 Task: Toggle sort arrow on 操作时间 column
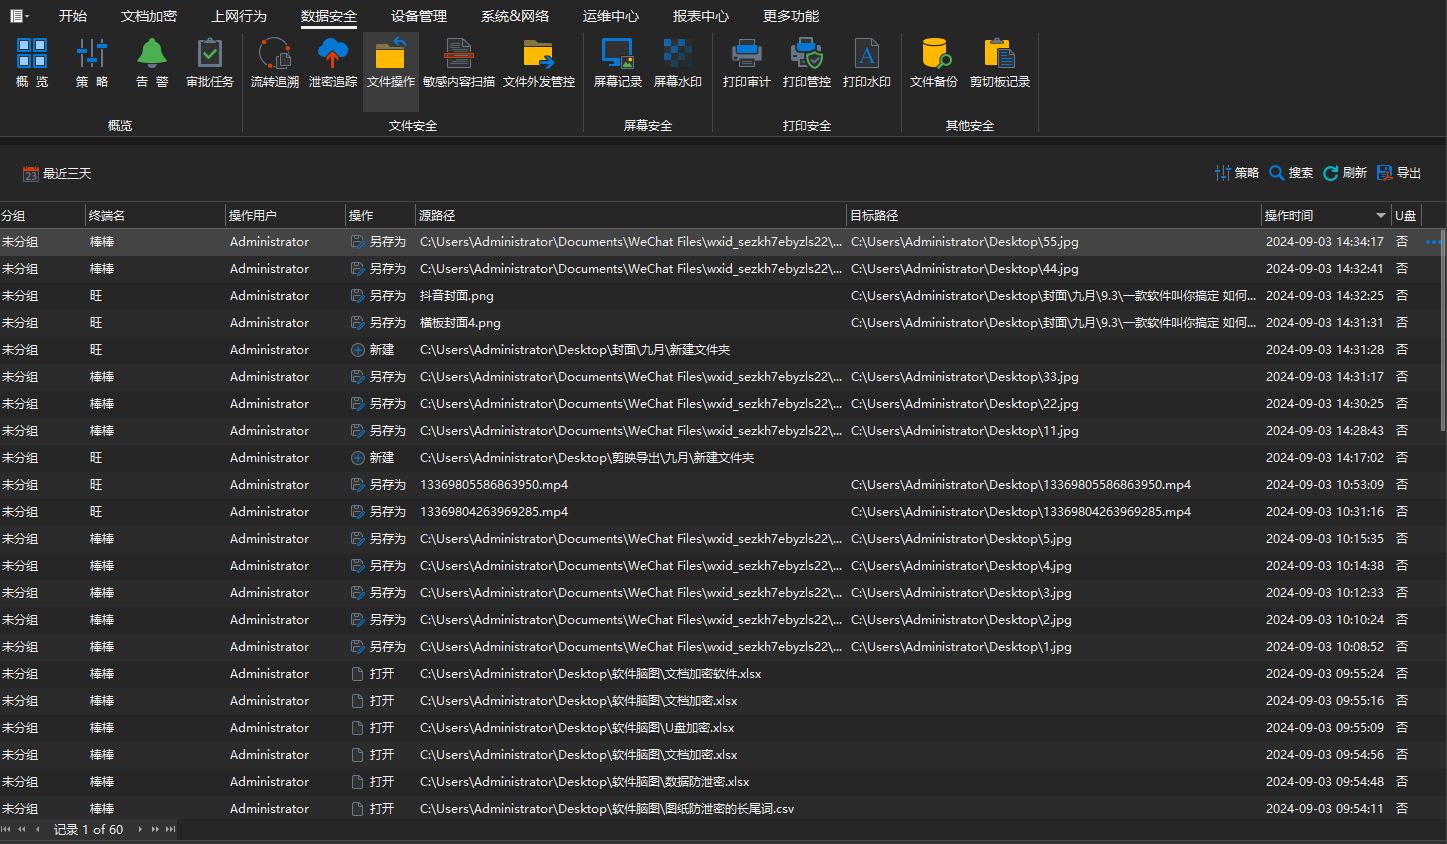(1381, 215)
